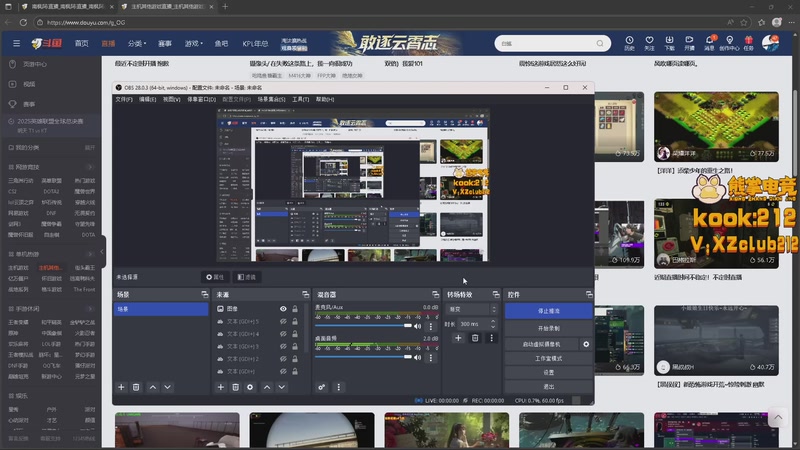The width and height of the screenshot is (800, 450).
Task: Mute the 桌面音频 audio channel
Action: click(418, 358)
